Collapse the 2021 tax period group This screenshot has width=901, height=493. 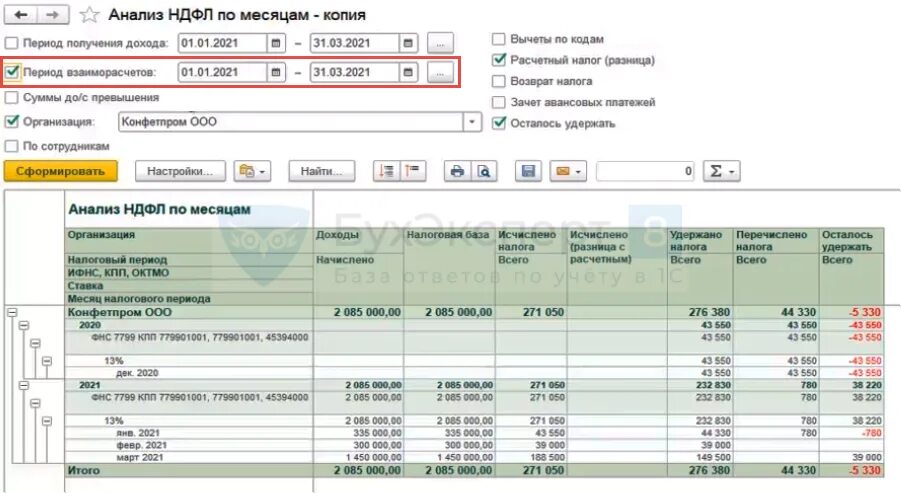pos(24,385)
